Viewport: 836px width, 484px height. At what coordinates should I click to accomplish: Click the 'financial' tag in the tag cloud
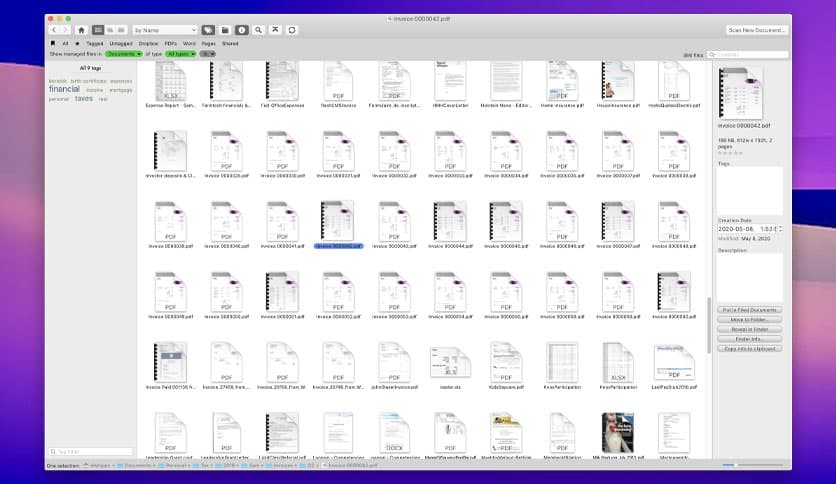(x=65, y=89)
